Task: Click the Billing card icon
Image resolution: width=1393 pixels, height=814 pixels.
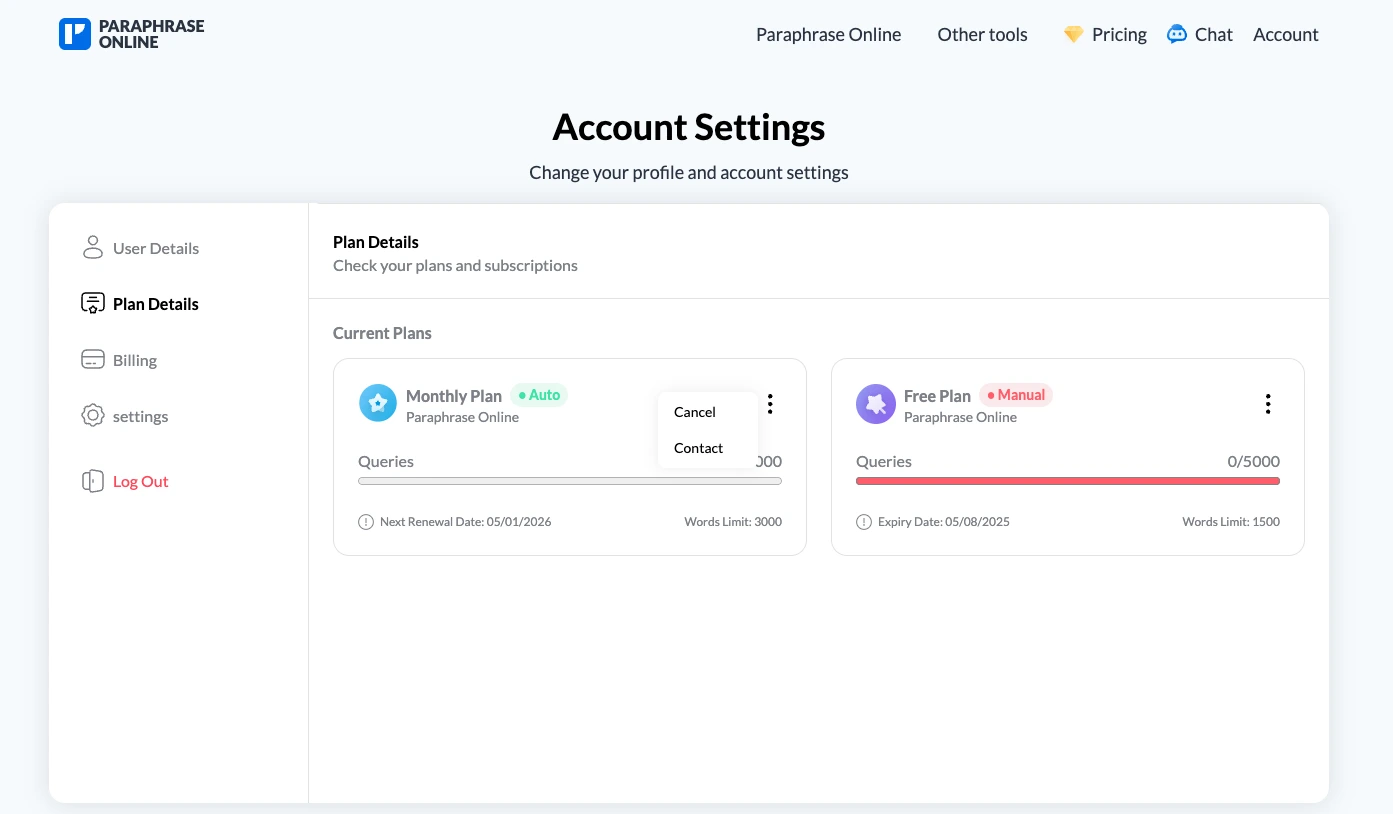Action: click(x=93, y=360)
